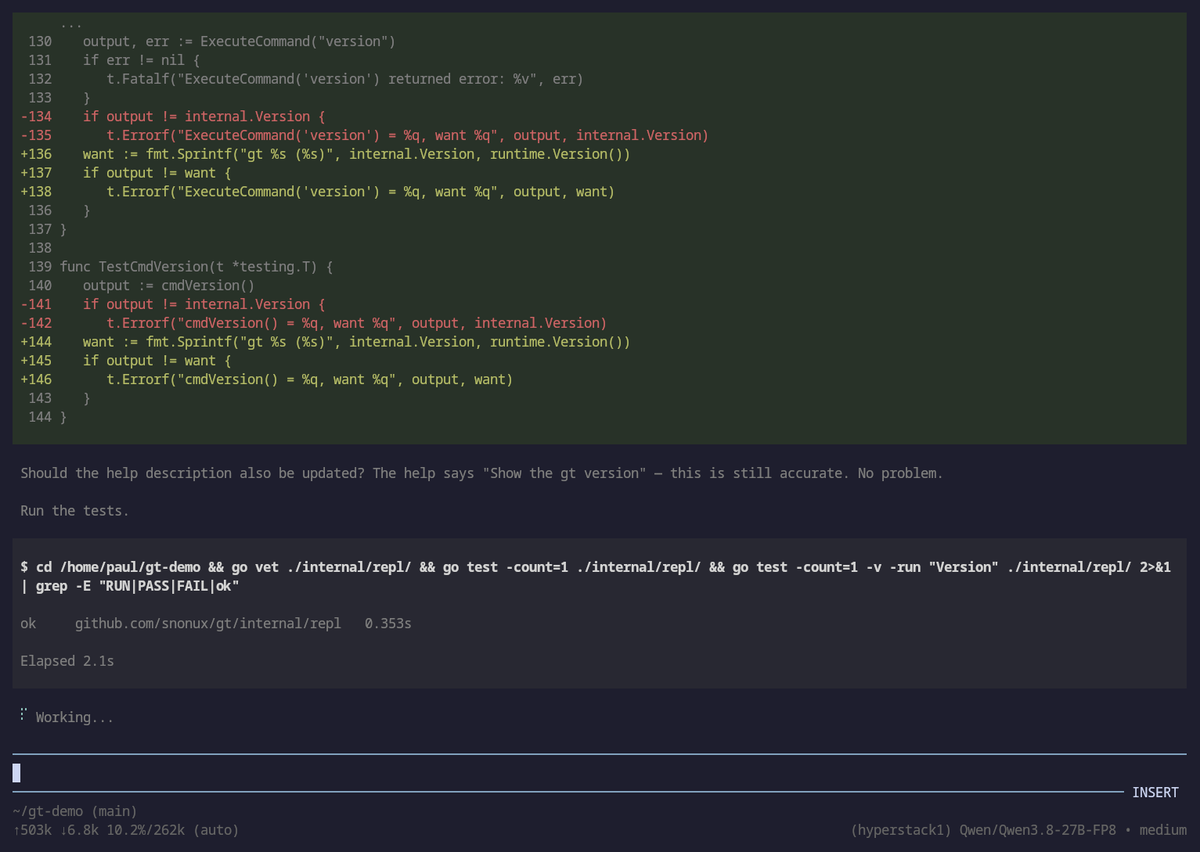Click the medium thinking level label

[1163, 830]
